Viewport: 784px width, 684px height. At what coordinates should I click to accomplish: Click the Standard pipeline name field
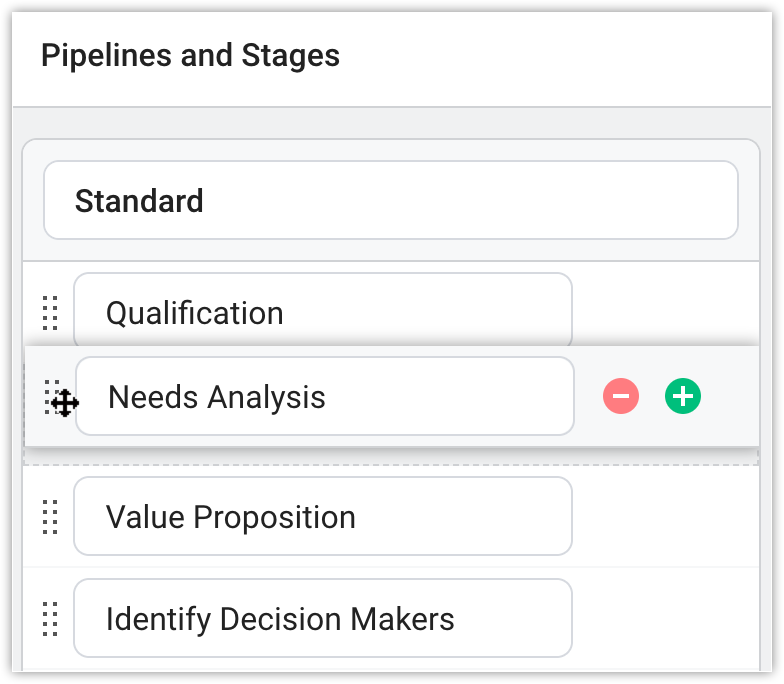[390, 201]
